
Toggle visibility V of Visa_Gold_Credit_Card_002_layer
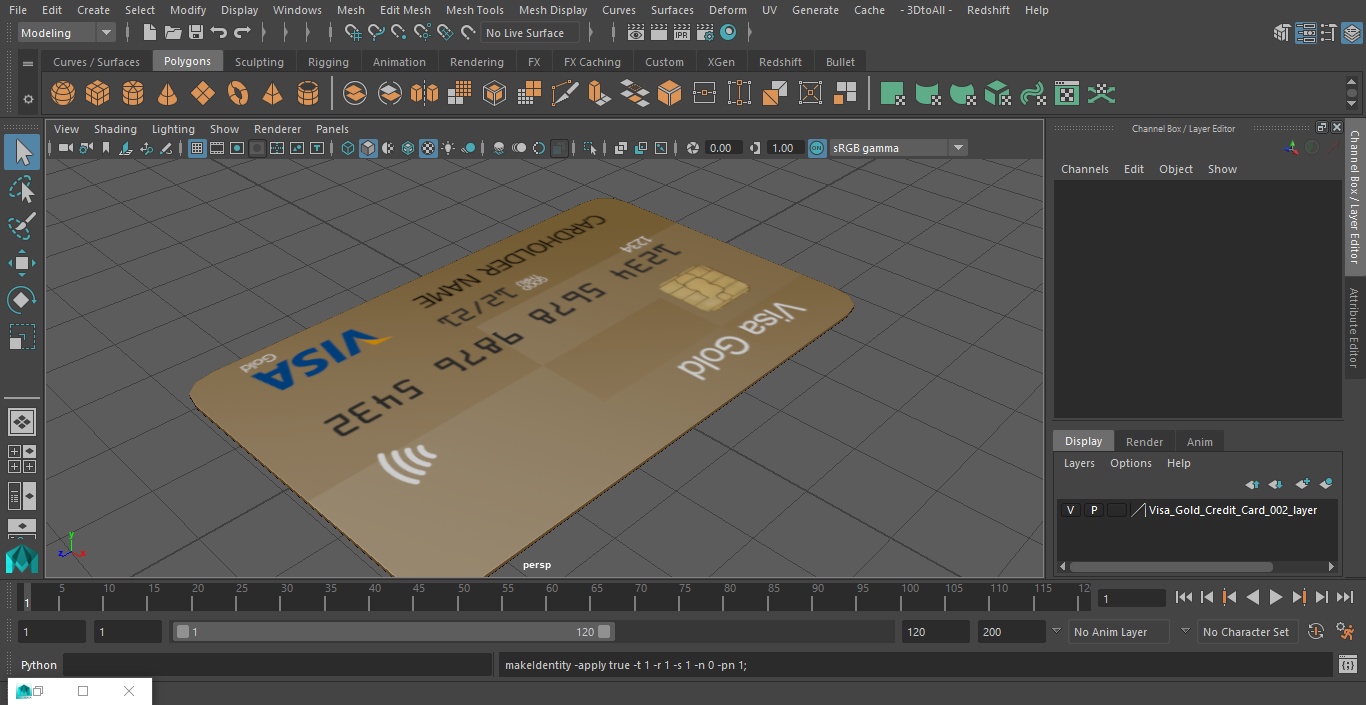click(1070, 510)
